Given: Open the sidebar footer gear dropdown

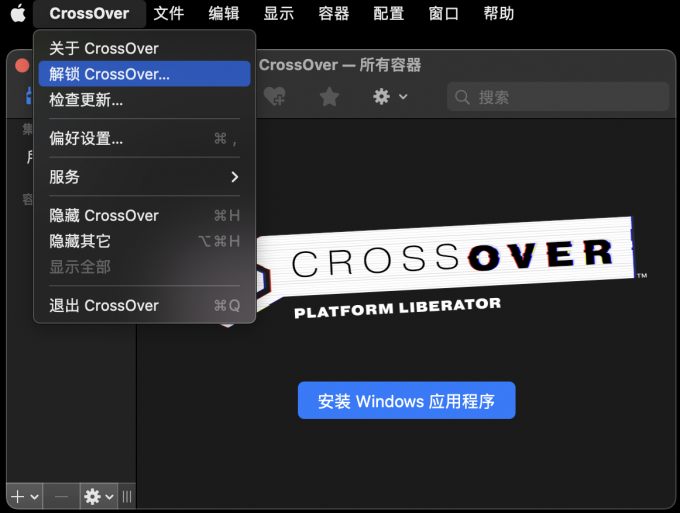Looking at the screenshot, I should click(x=99, y=497).
